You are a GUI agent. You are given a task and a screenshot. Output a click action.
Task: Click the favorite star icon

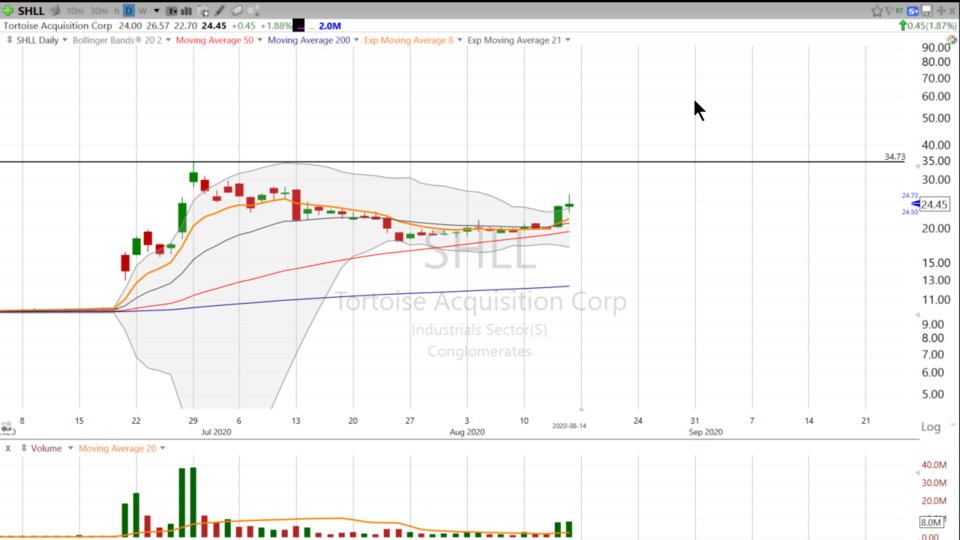[x=877, y=10]
